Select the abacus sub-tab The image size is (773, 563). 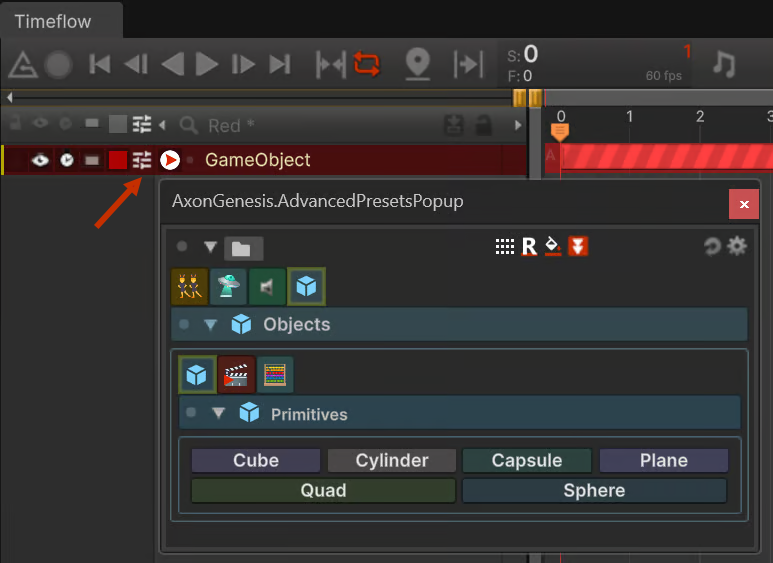coord(275,375)
